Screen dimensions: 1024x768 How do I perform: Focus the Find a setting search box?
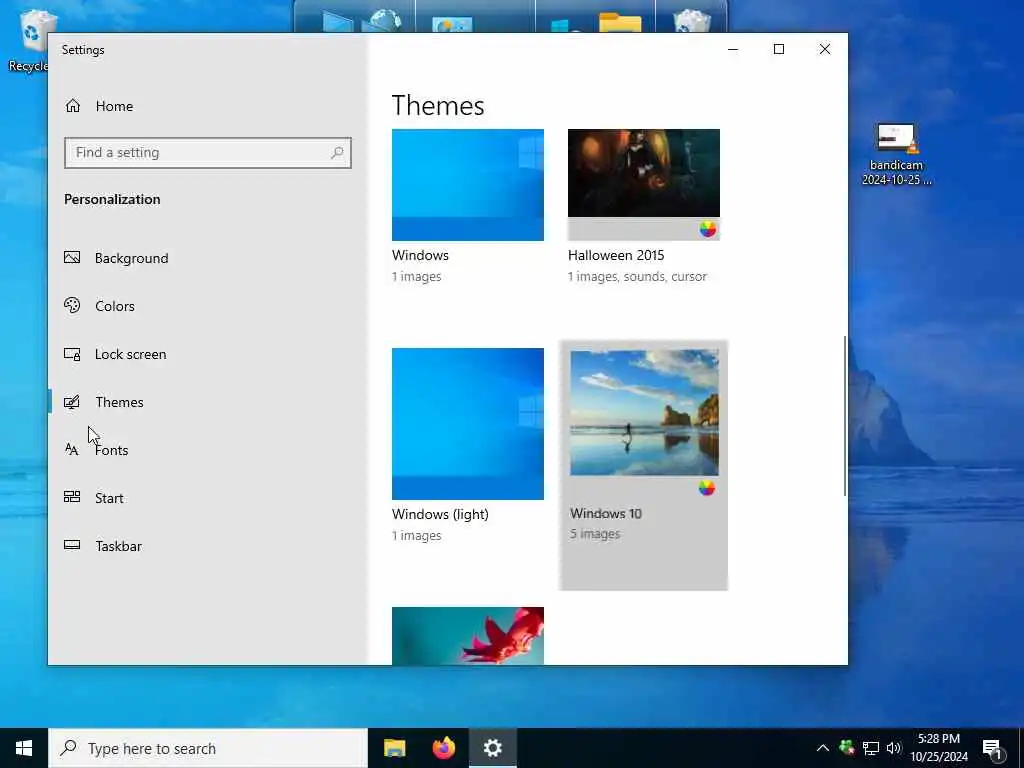[208, 153]
